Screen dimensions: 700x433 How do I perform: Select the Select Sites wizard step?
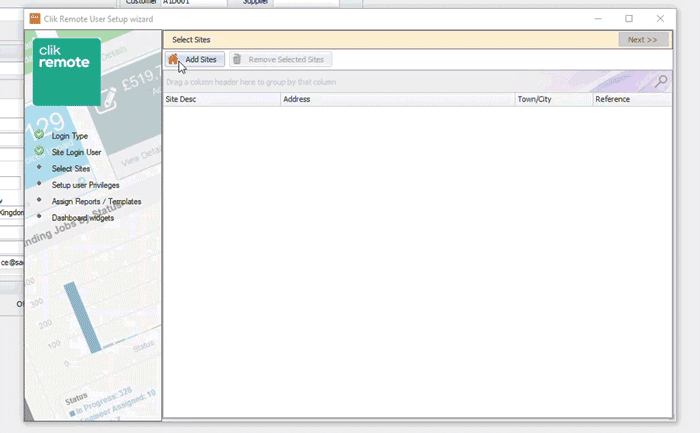tap(71, 169)
